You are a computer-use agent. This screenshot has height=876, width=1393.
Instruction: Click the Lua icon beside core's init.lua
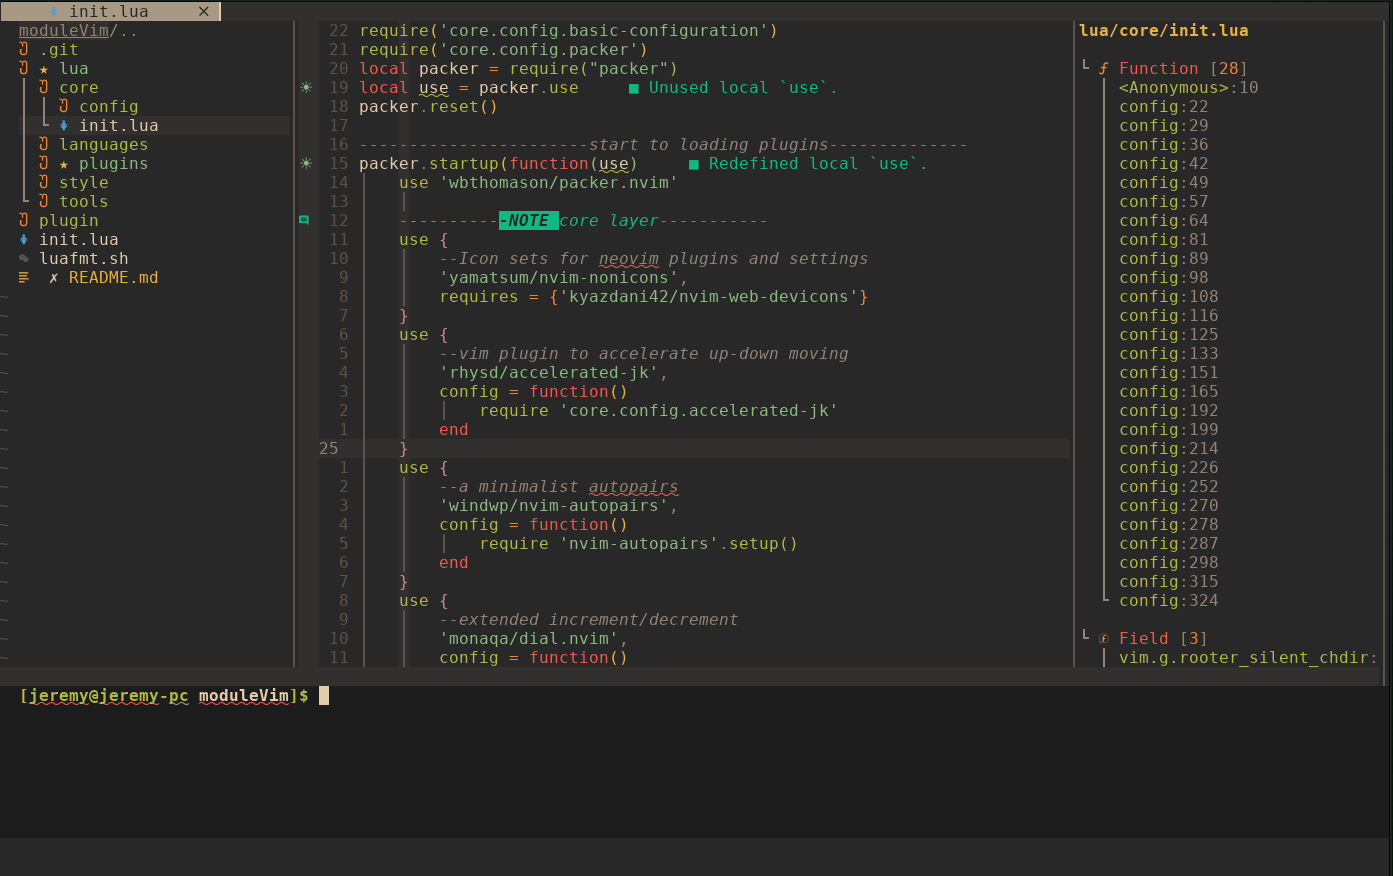pyautogui.click(x=64, y=126)
